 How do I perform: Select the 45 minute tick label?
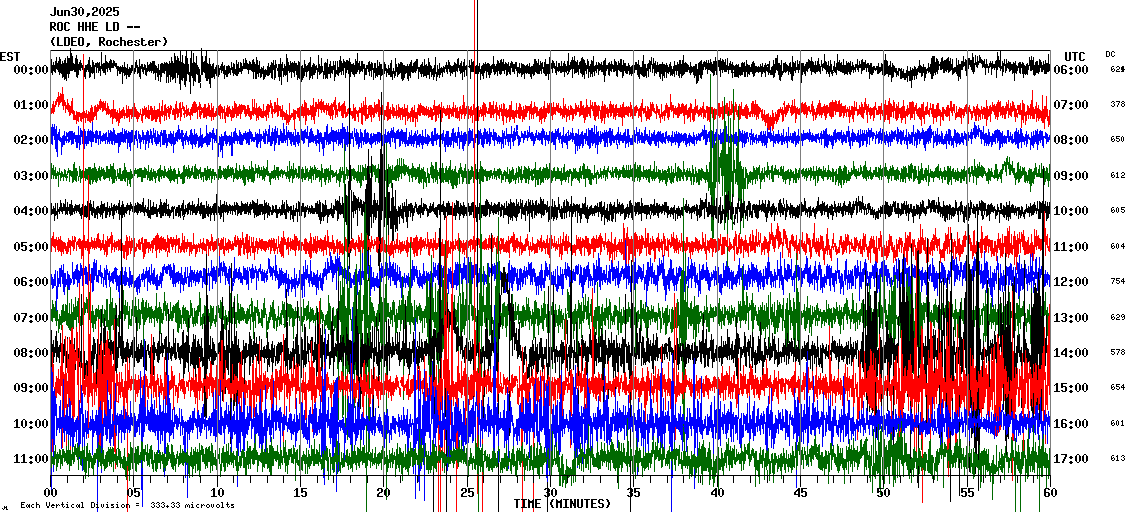click(800, 493)
